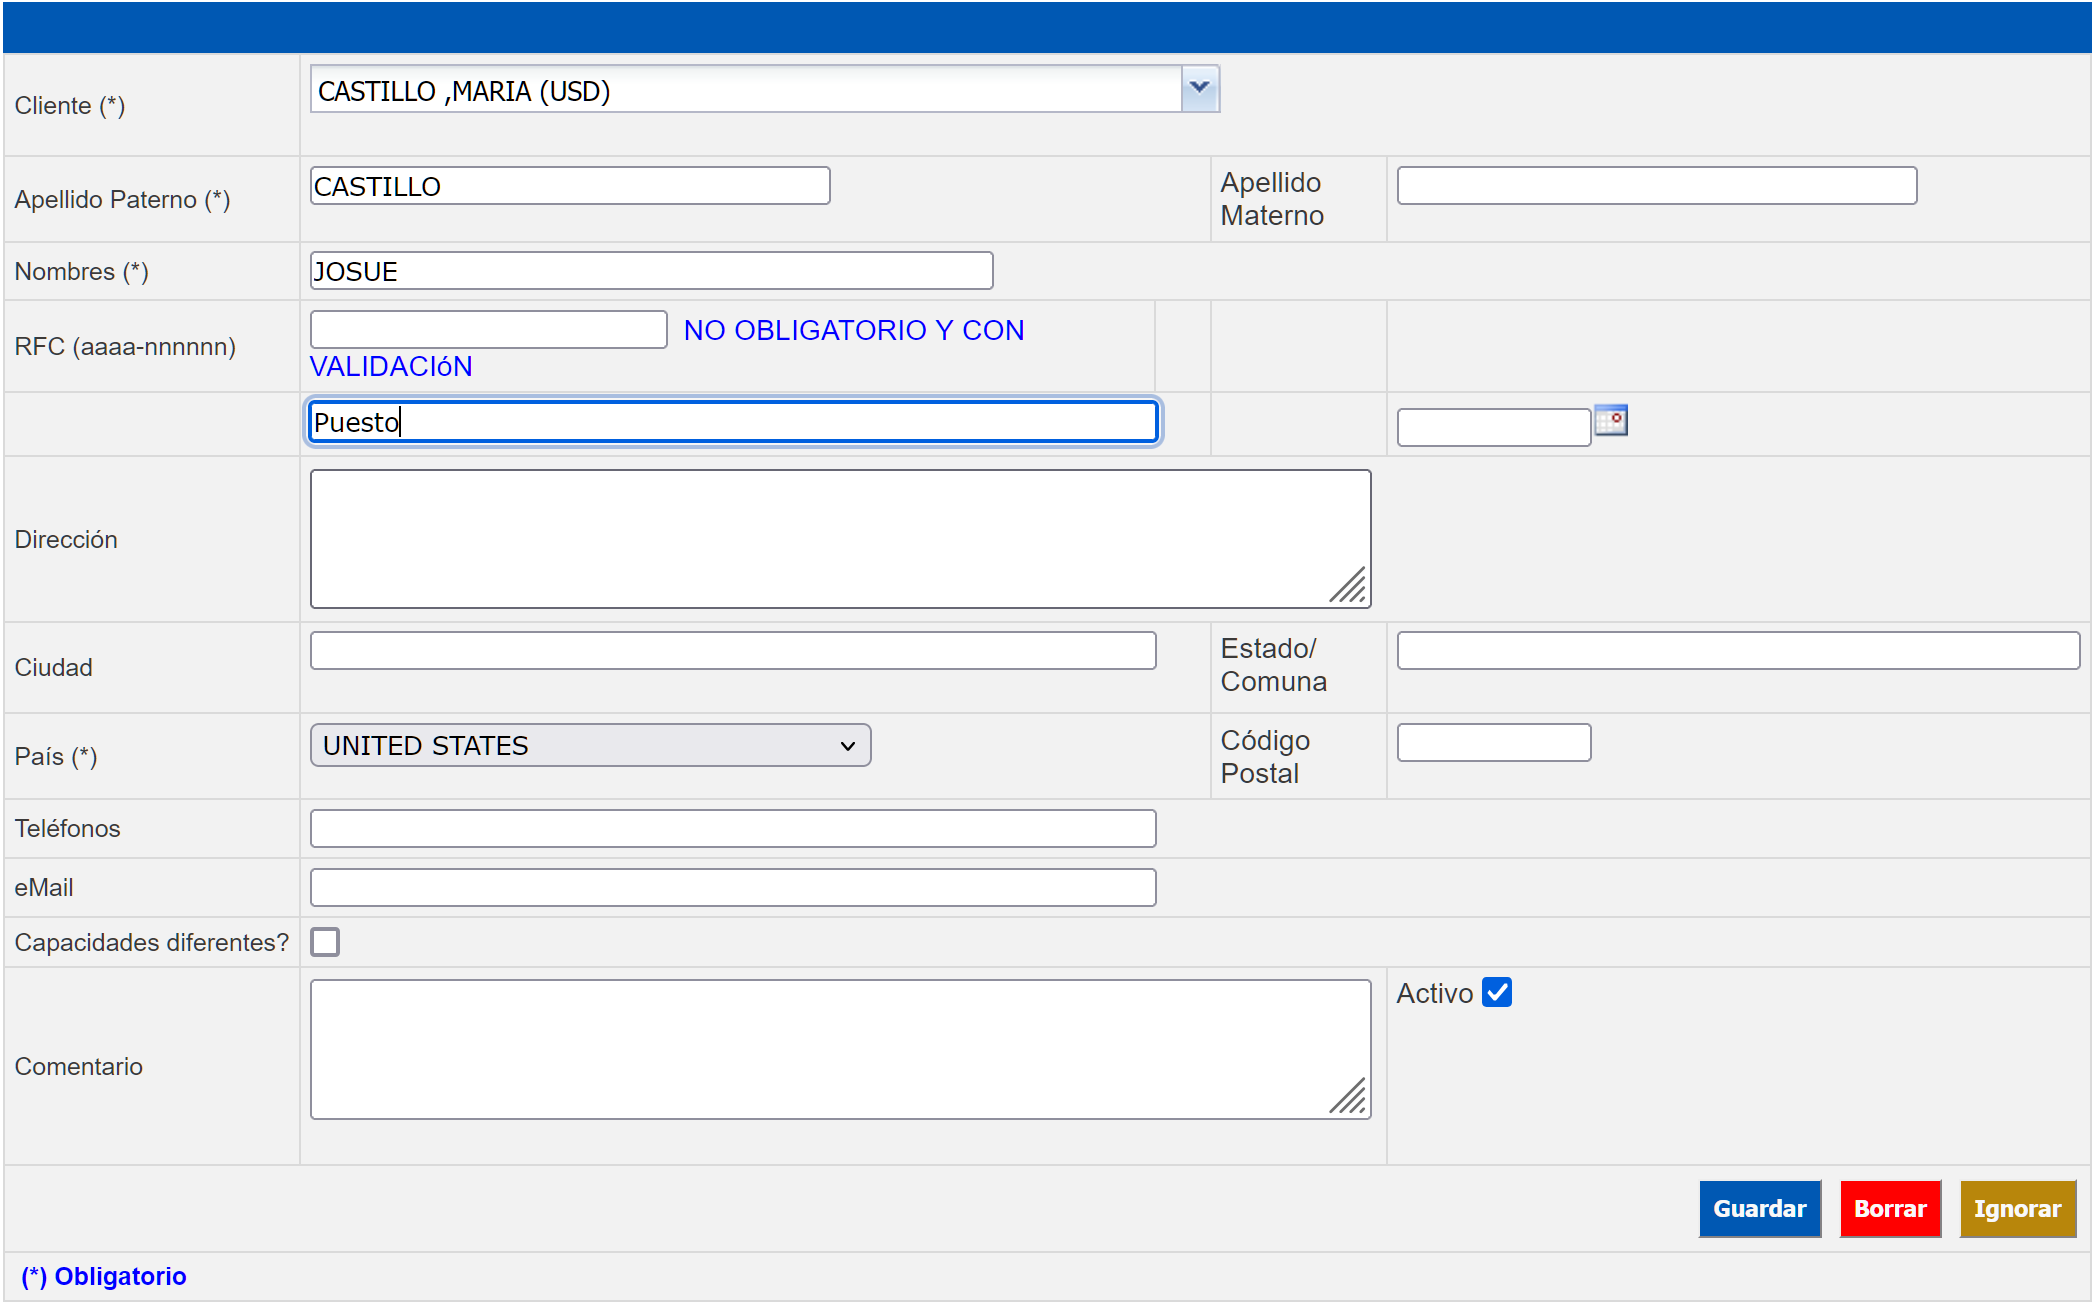Click the Comentario label

pos(78,1066)
